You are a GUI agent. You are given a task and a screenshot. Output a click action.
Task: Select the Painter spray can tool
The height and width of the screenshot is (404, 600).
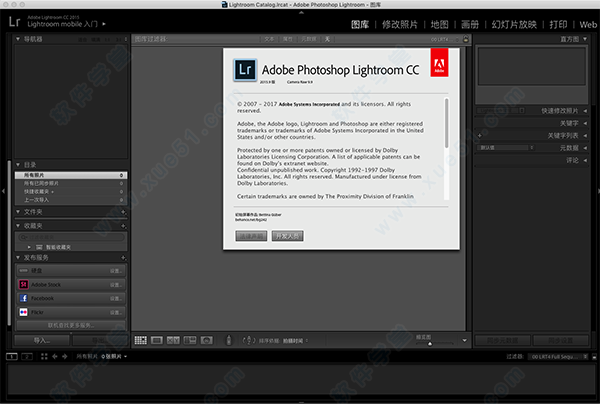pos(229,340)
